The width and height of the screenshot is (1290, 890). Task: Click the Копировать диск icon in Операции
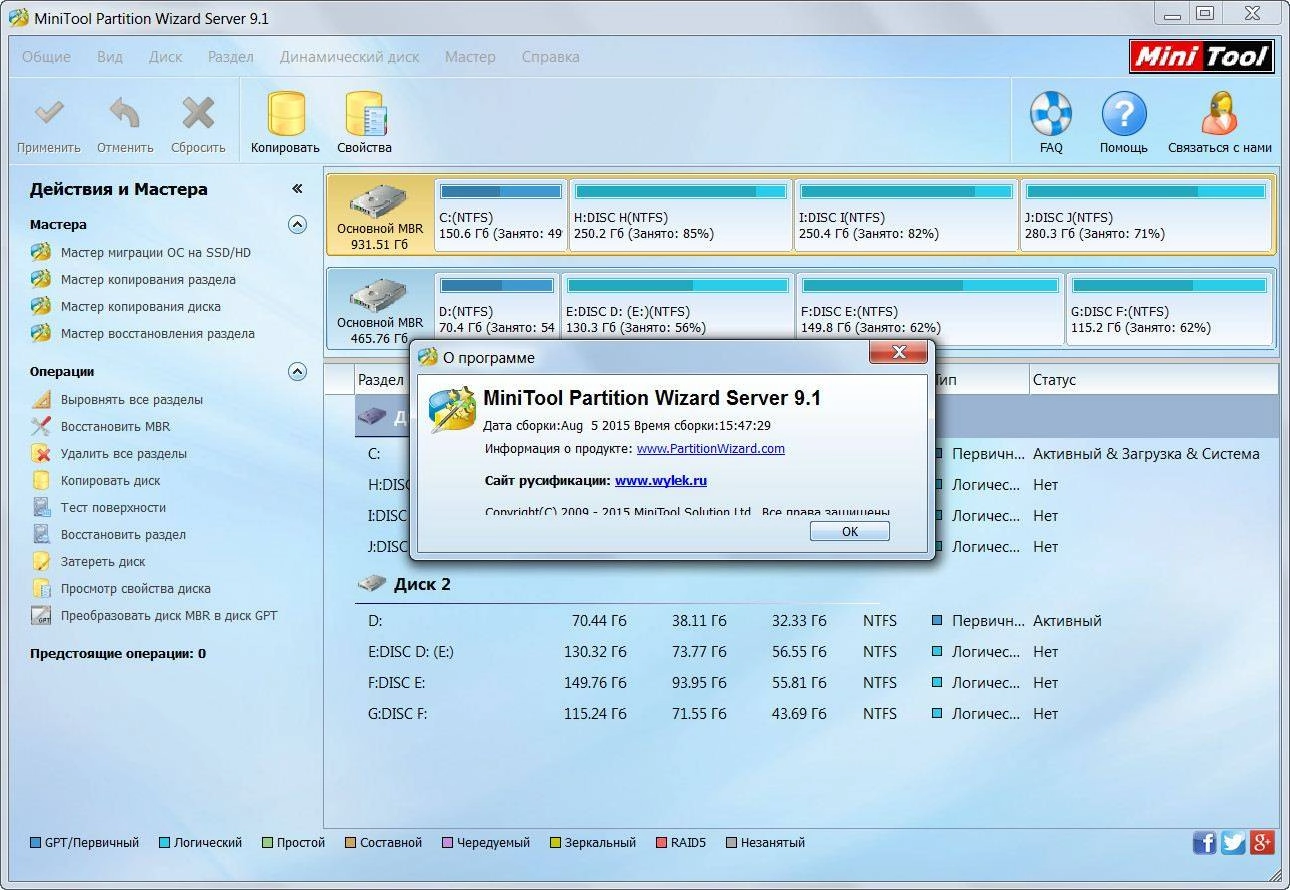pyautogui.click(x=41, y=480)
